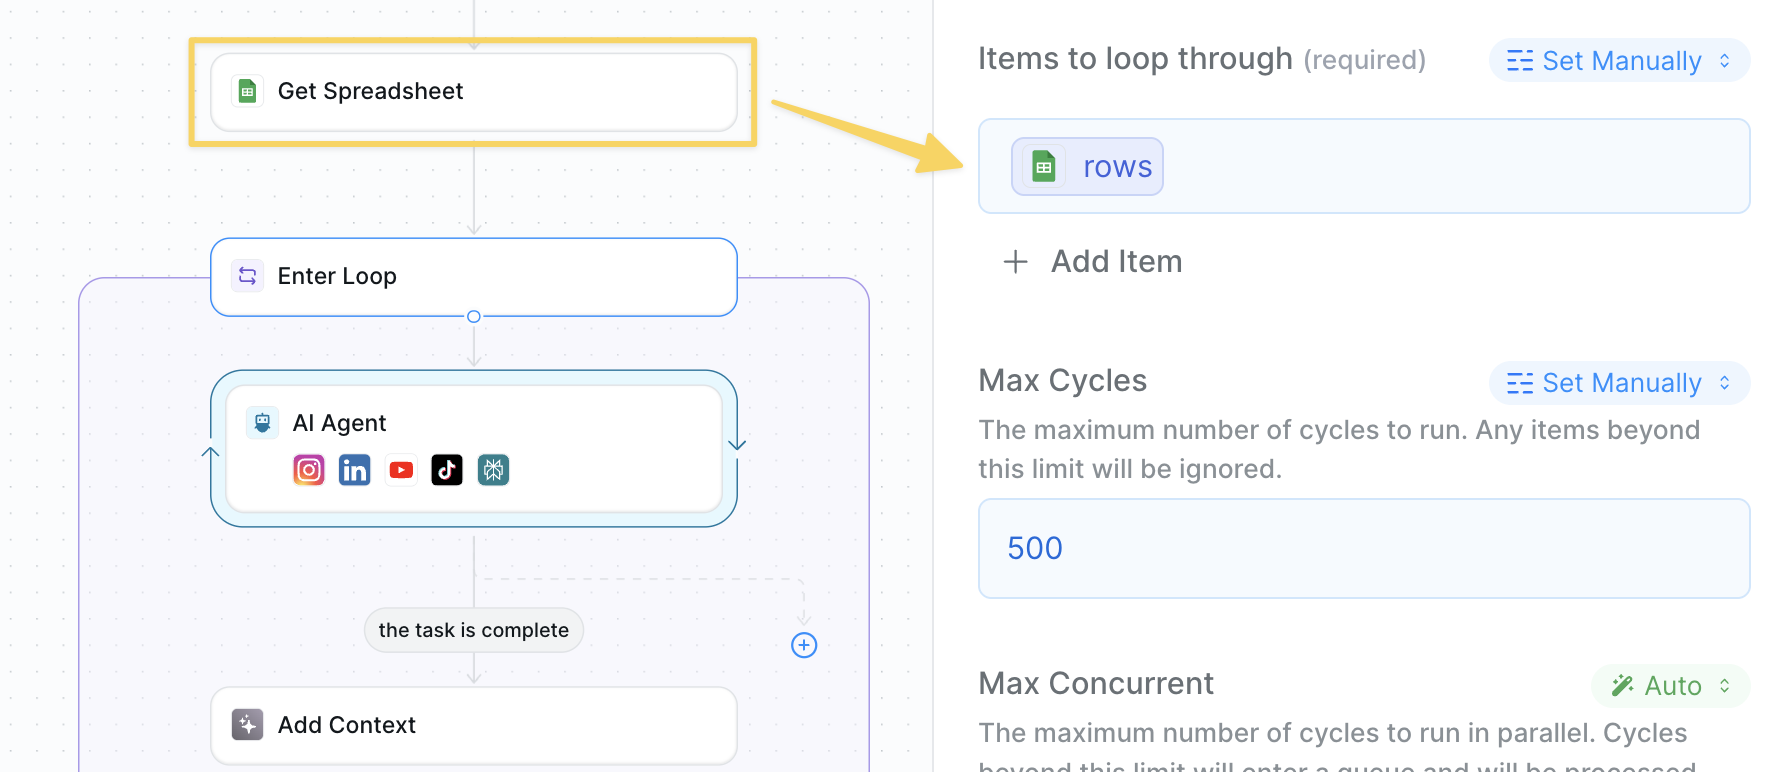Screen dimensions: 1792x772
Task: Click the Instagram tool icon in AI Agent
Action: coord(309,469)
